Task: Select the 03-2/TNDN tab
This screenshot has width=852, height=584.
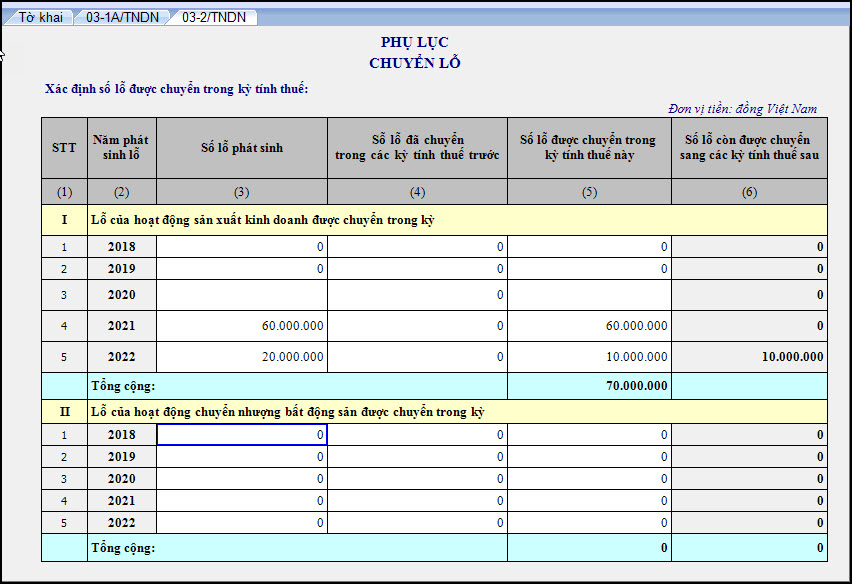Action: tap(213, 17)
